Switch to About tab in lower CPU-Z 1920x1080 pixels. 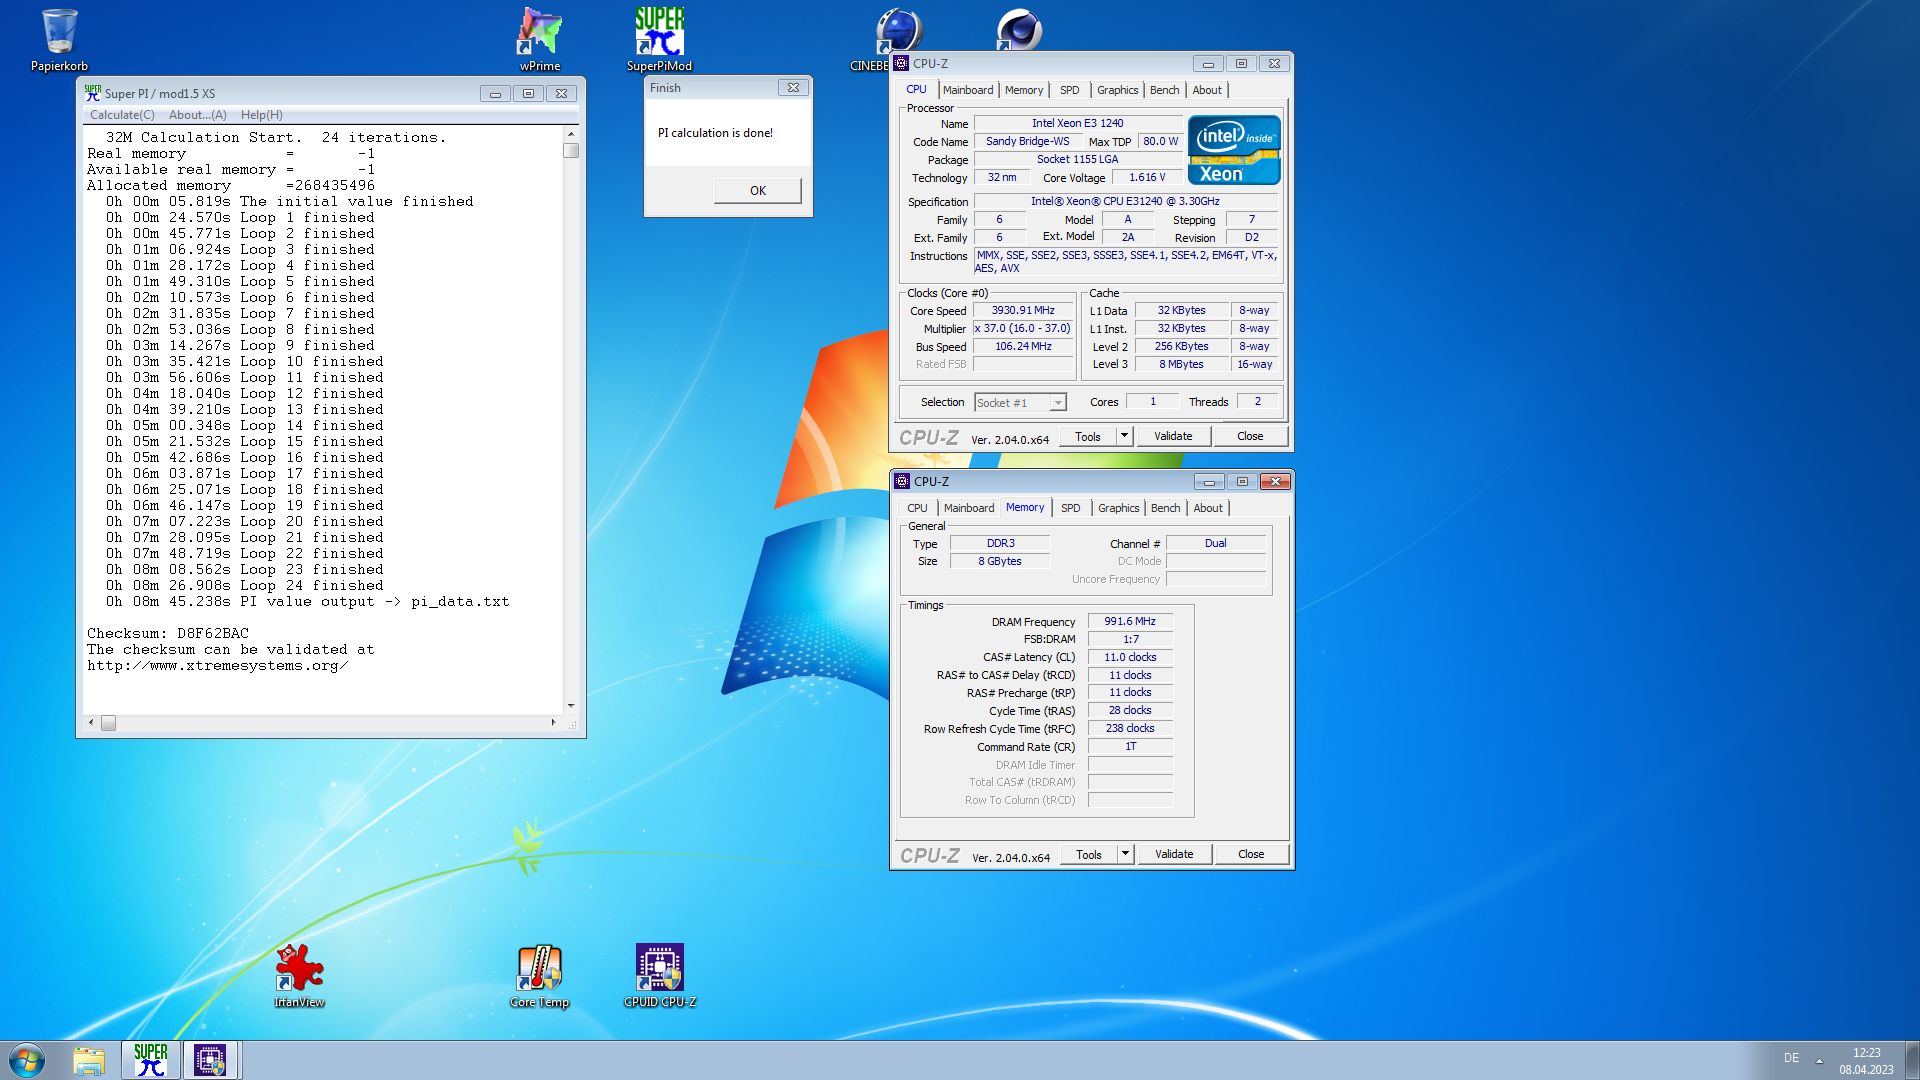click(1208, 508)
